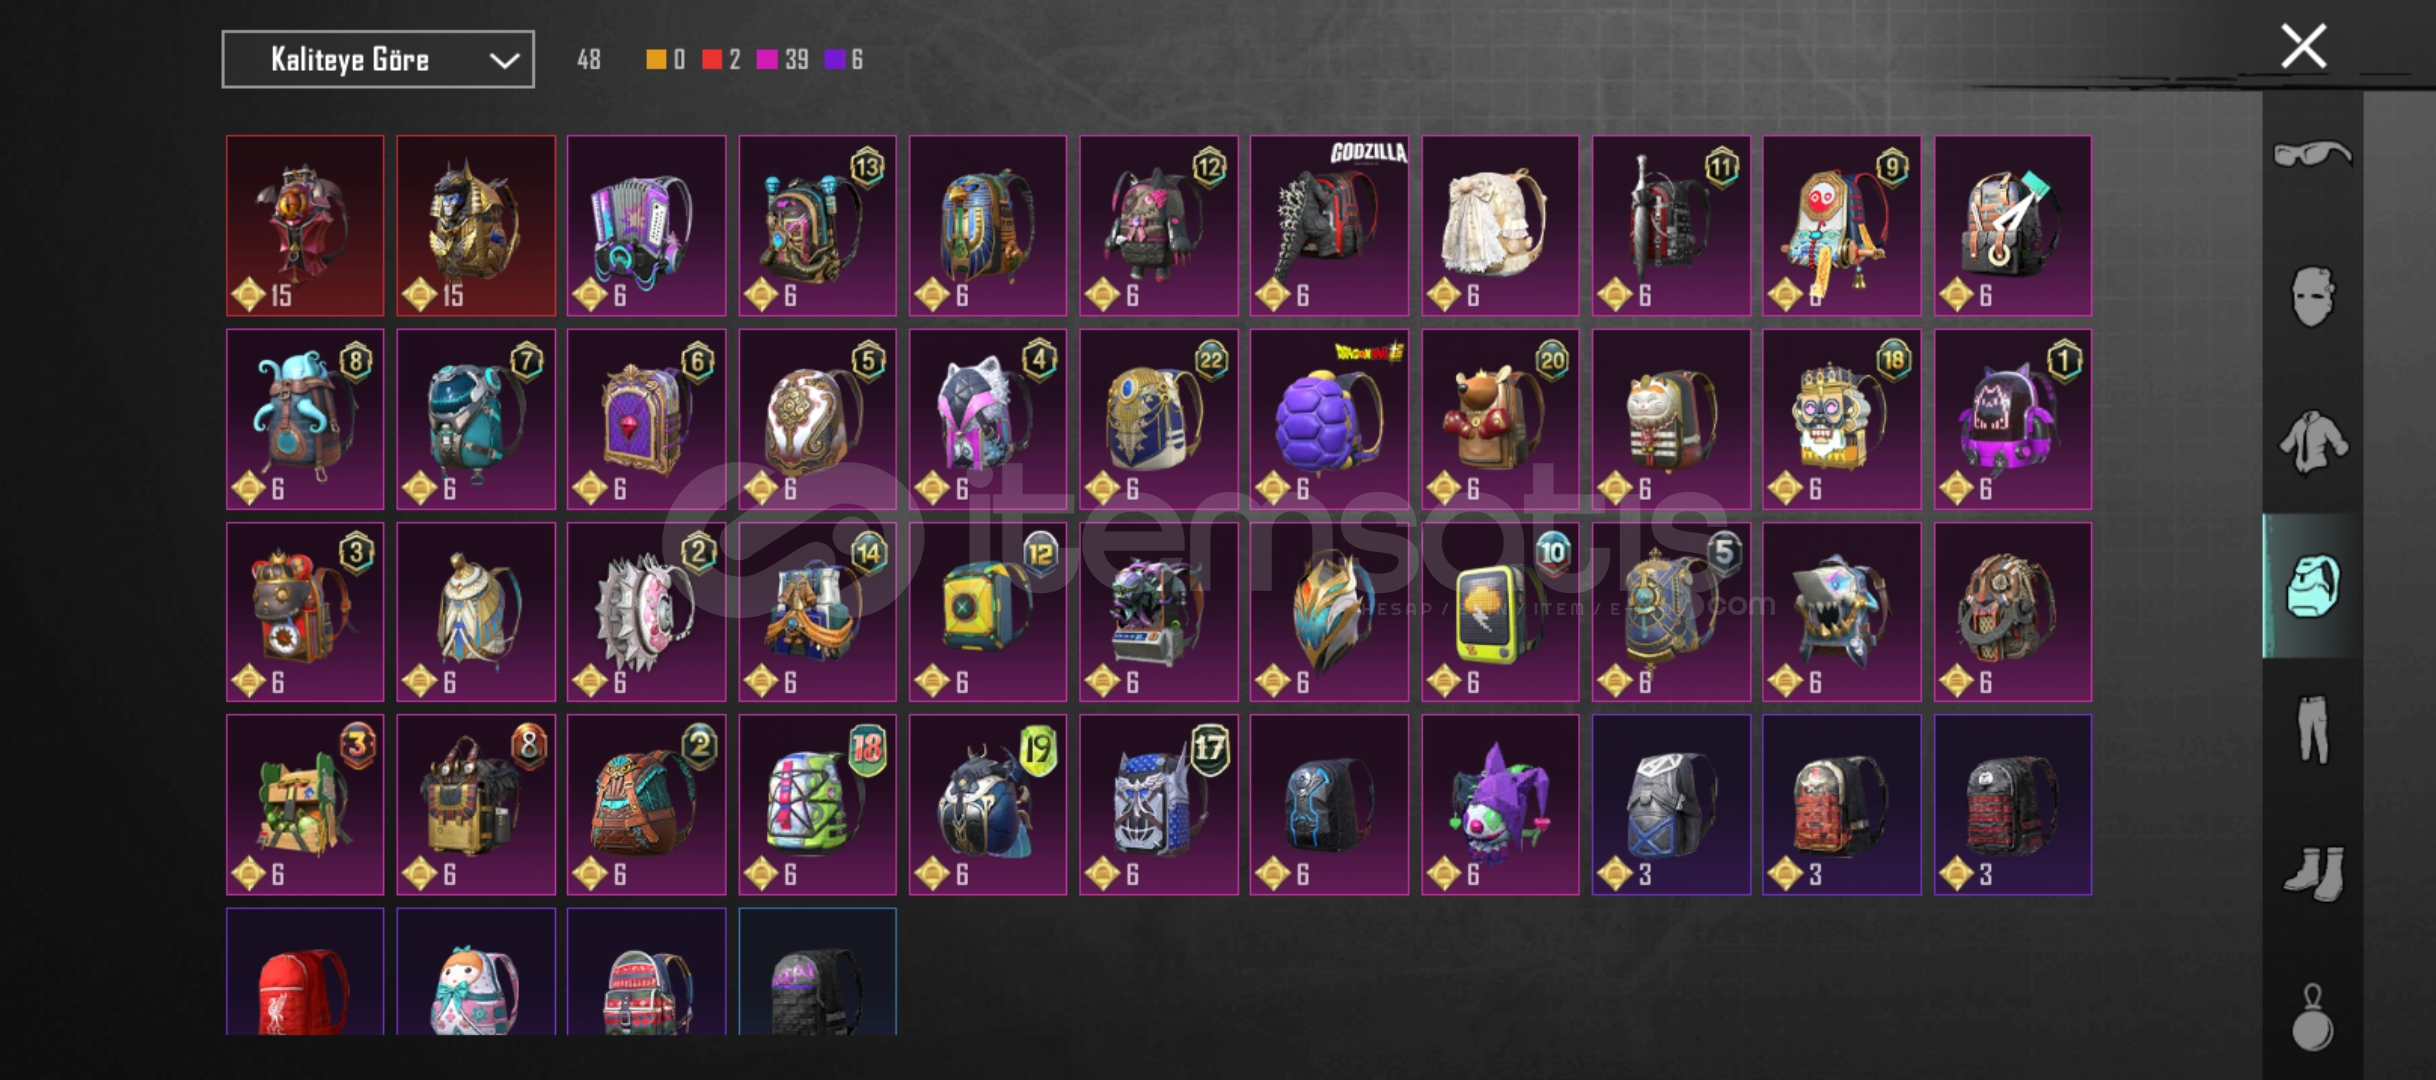2436x1080 pixels.
Task: Open the grenade category icon
Action: coord(2312,1018)
